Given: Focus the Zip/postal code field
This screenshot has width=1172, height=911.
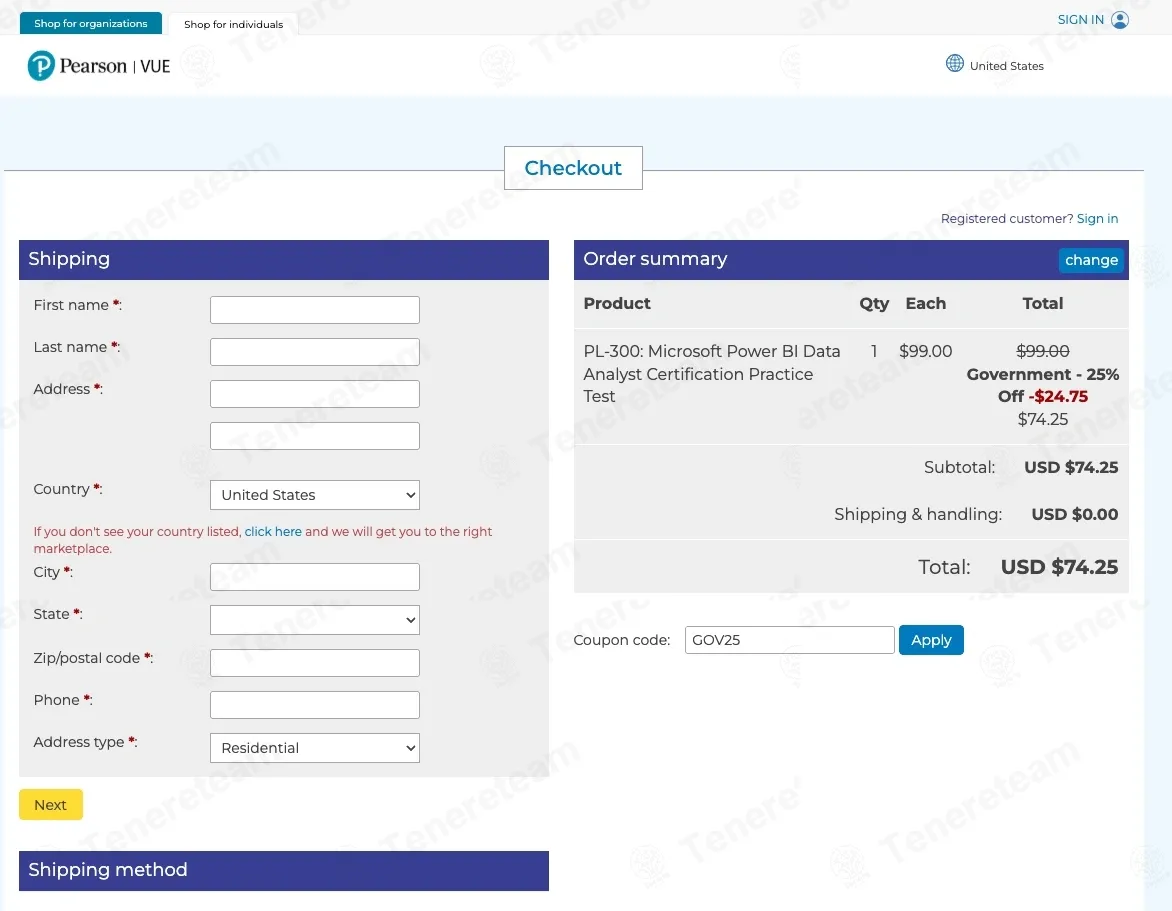Looking at the screenshot, I should pos(315,663).
